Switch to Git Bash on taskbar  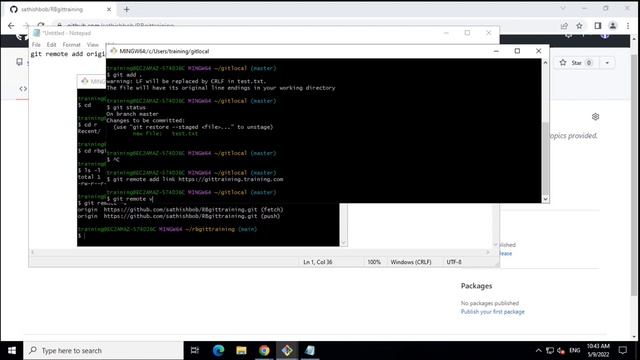[287, 351]
